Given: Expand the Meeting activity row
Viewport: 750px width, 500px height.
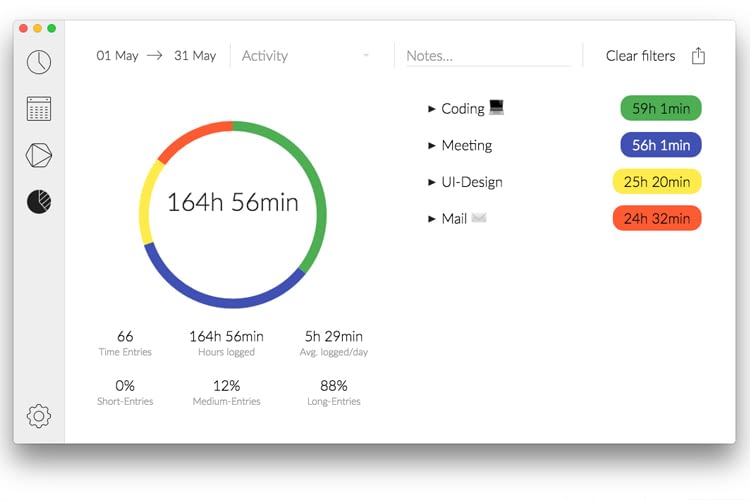Looking at the screenshot, I should point(432,146).
